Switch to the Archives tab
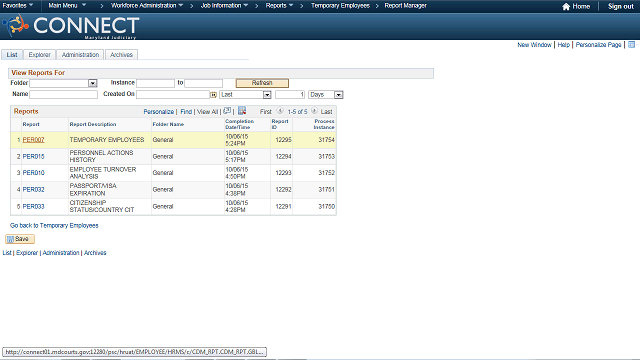The width and height of the screenshot is (640, 360). (x=121, y=55)
